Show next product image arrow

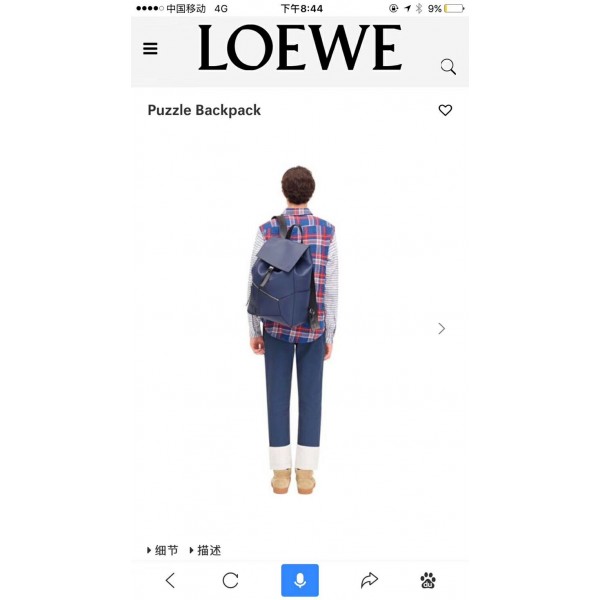pyautogui.click(x=442, y=328)
